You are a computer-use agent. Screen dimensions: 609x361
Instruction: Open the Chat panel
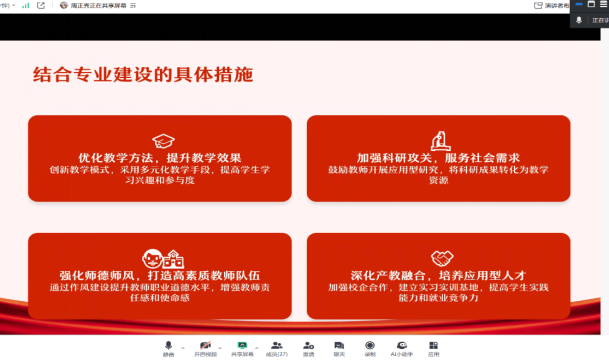click(x=339, y=348)
